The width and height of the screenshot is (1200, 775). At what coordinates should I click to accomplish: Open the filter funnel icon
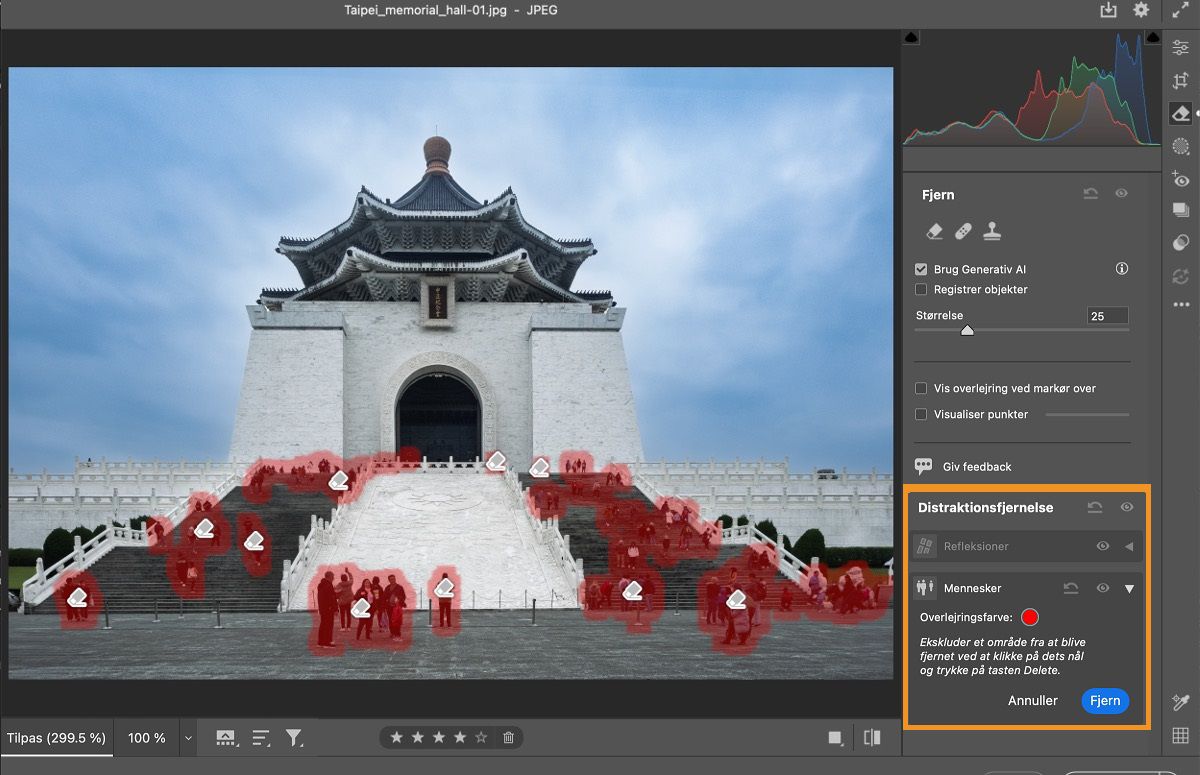click(x=294, y=738)
